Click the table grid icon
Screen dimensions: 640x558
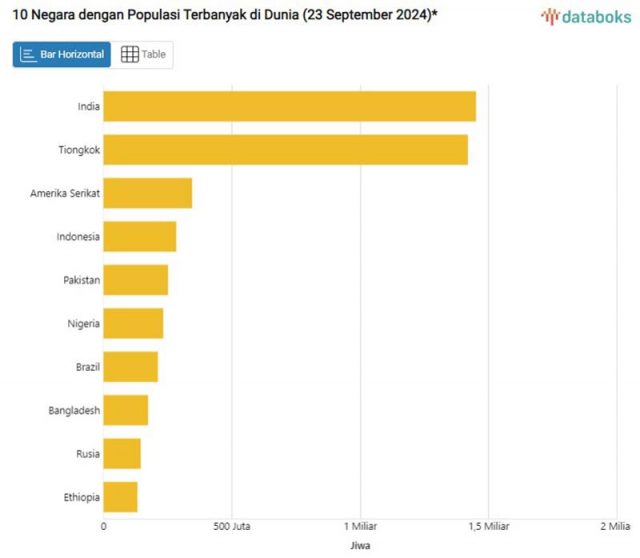point(129,55)
